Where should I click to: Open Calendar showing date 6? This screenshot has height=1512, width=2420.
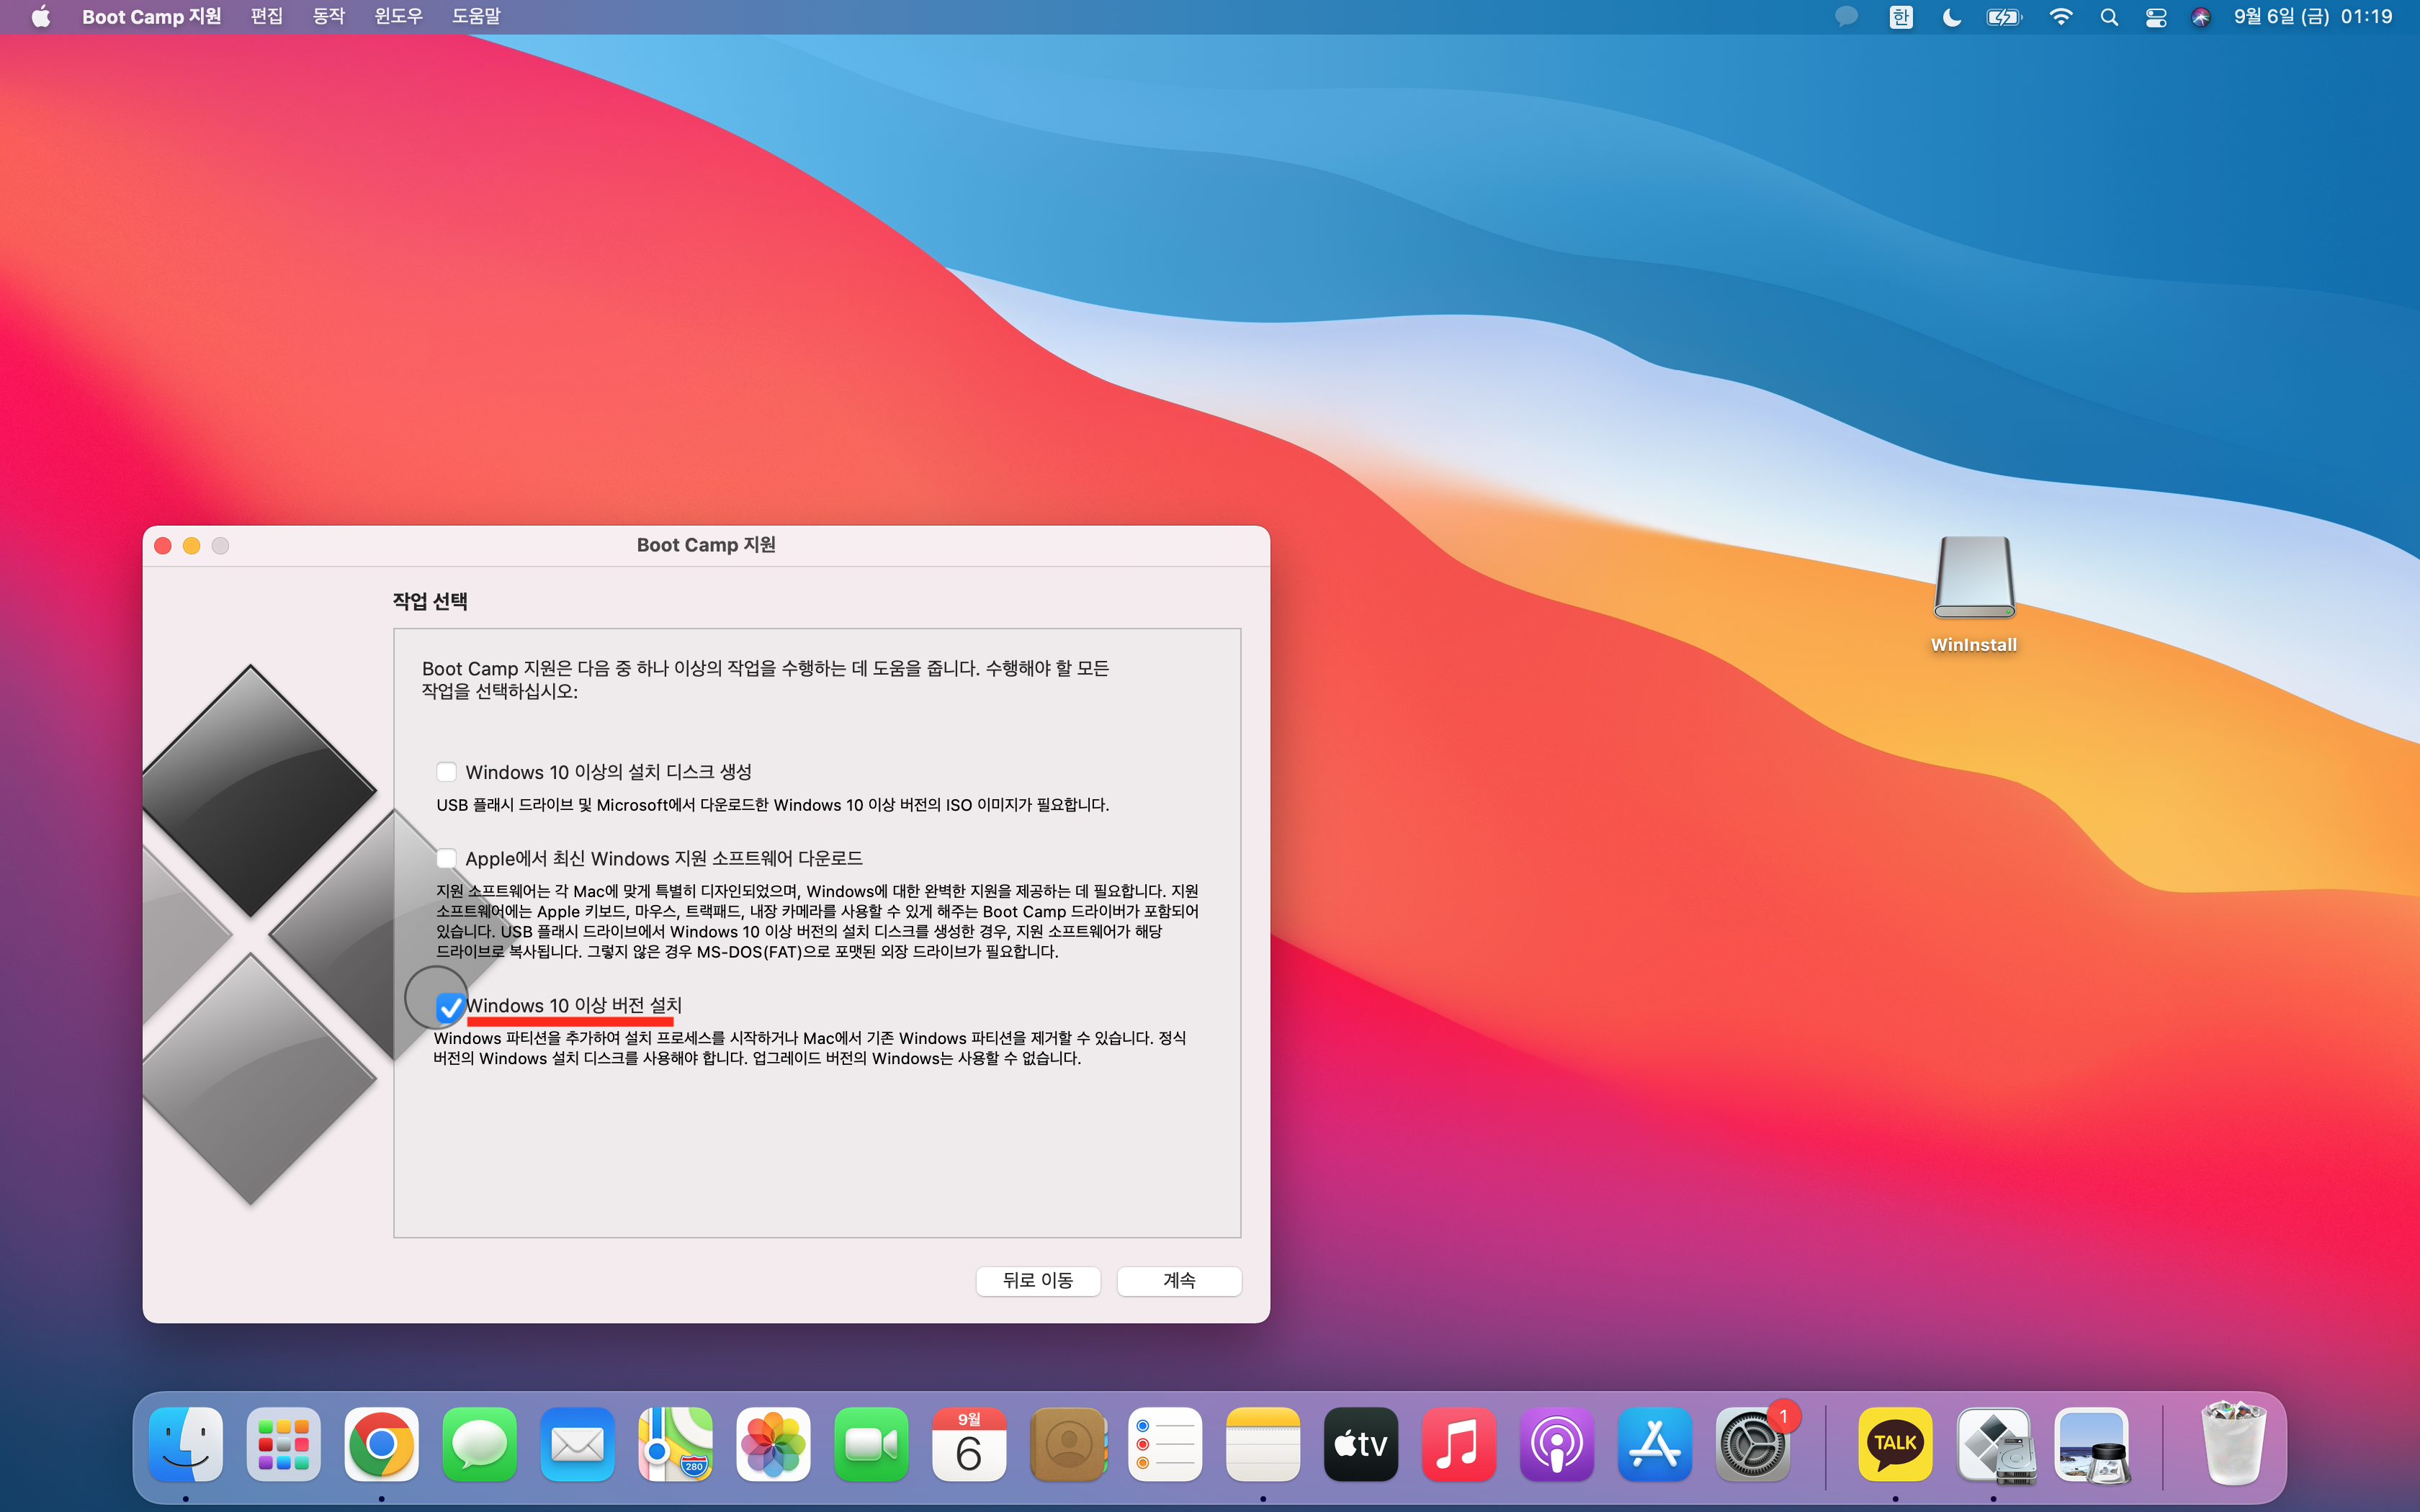[x=969, y=1444]
